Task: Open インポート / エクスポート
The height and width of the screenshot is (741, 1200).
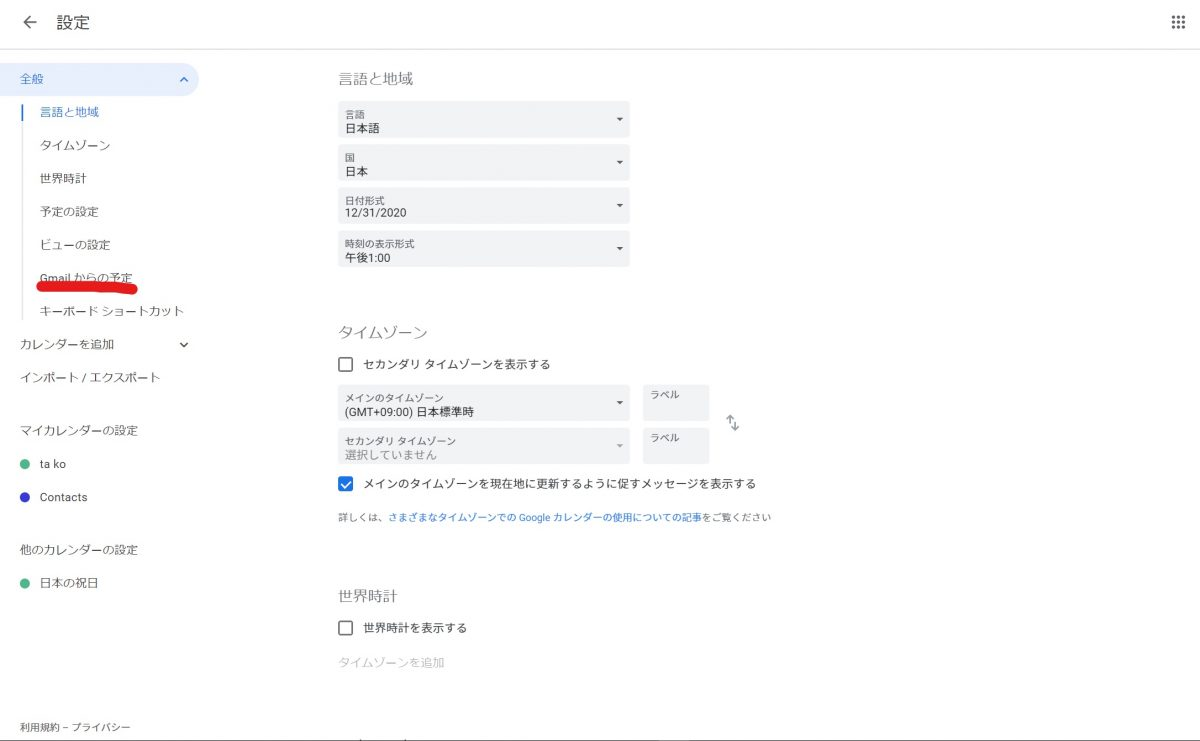Action: (90, 377)
